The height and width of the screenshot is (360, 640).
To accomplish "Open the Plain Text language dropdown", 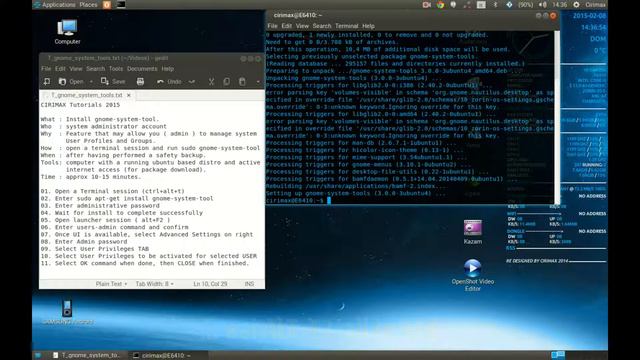I will [x=111, y=284].
